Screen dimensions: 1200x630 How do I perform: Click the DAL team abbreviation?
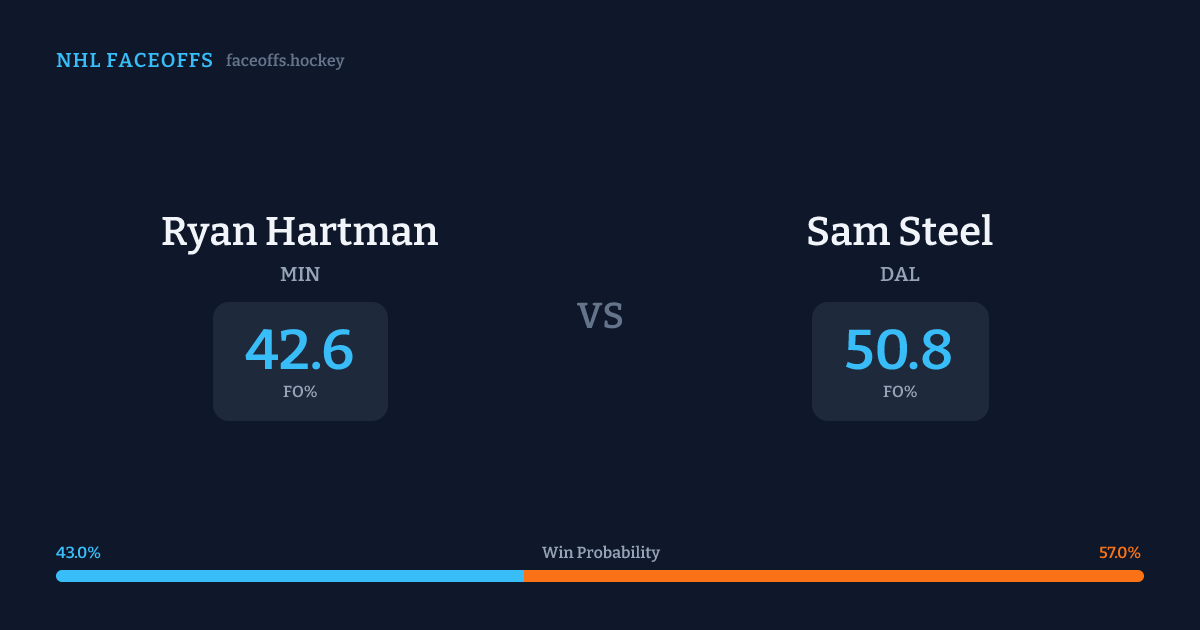[900, 275]
